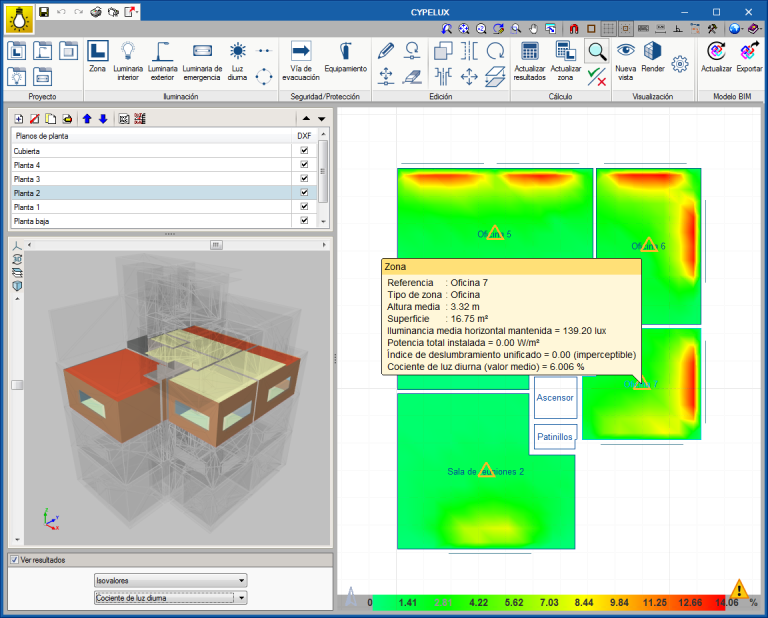Viewport: 768px width, 618px height.
Task: Uncheck DXF for Planta 2
Action: pos(304,192)
